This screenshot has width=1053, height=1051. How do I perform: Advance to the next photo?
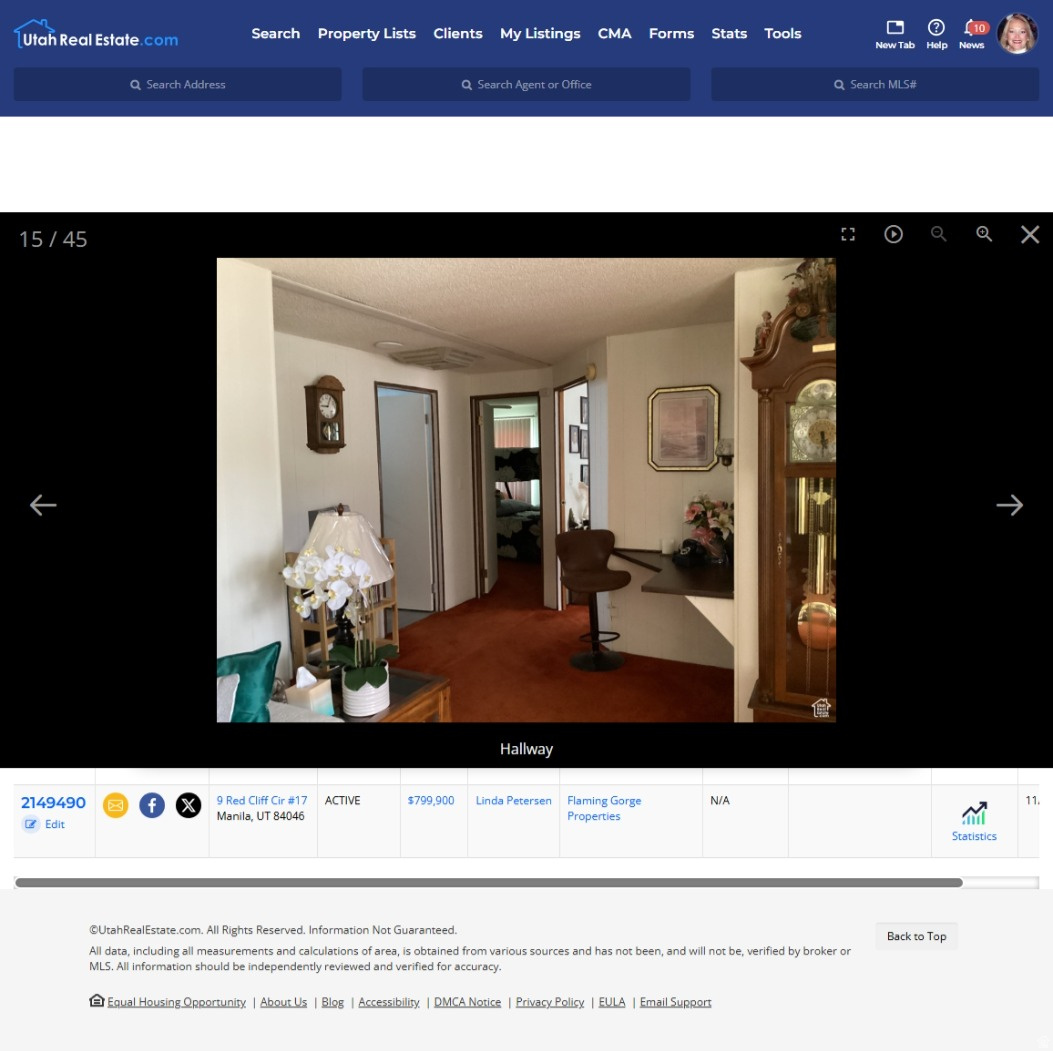(x=1010, y=505)
